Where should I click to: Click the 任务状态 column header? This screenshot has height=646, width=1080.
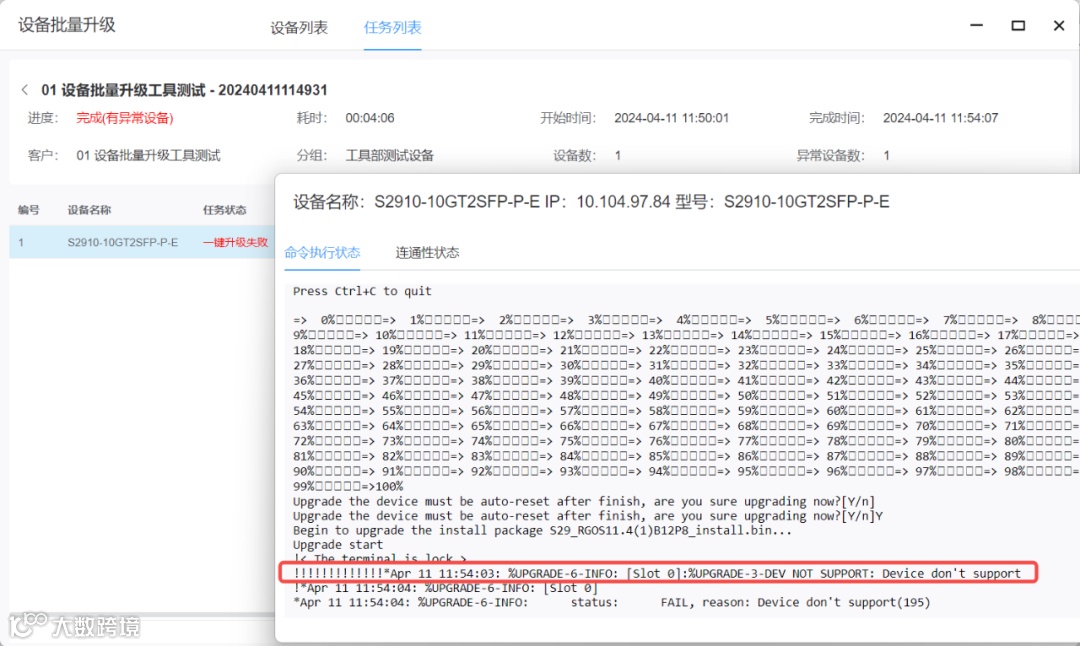225,210
